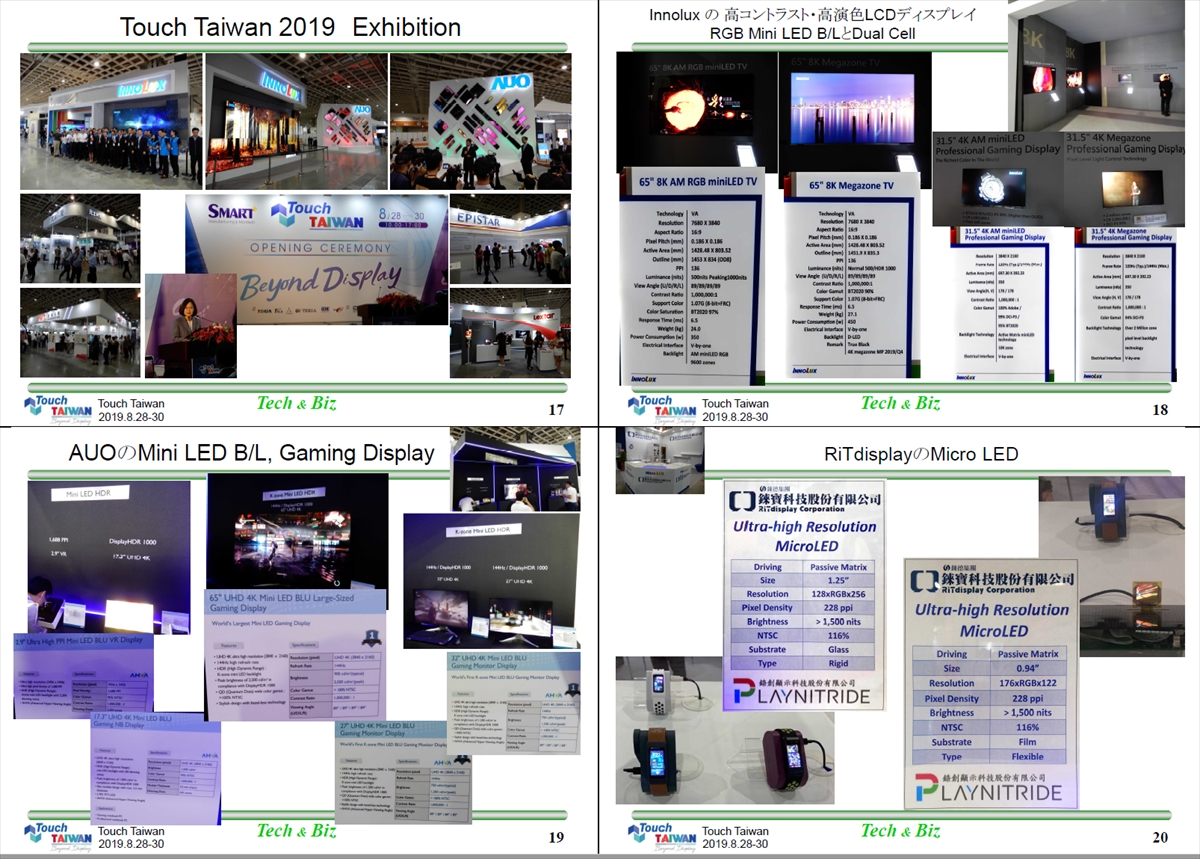Click "Tech & Biz" on slide 18
Image resolution: width=1200 pixels, height=859 pixels.
coord(901,403)
